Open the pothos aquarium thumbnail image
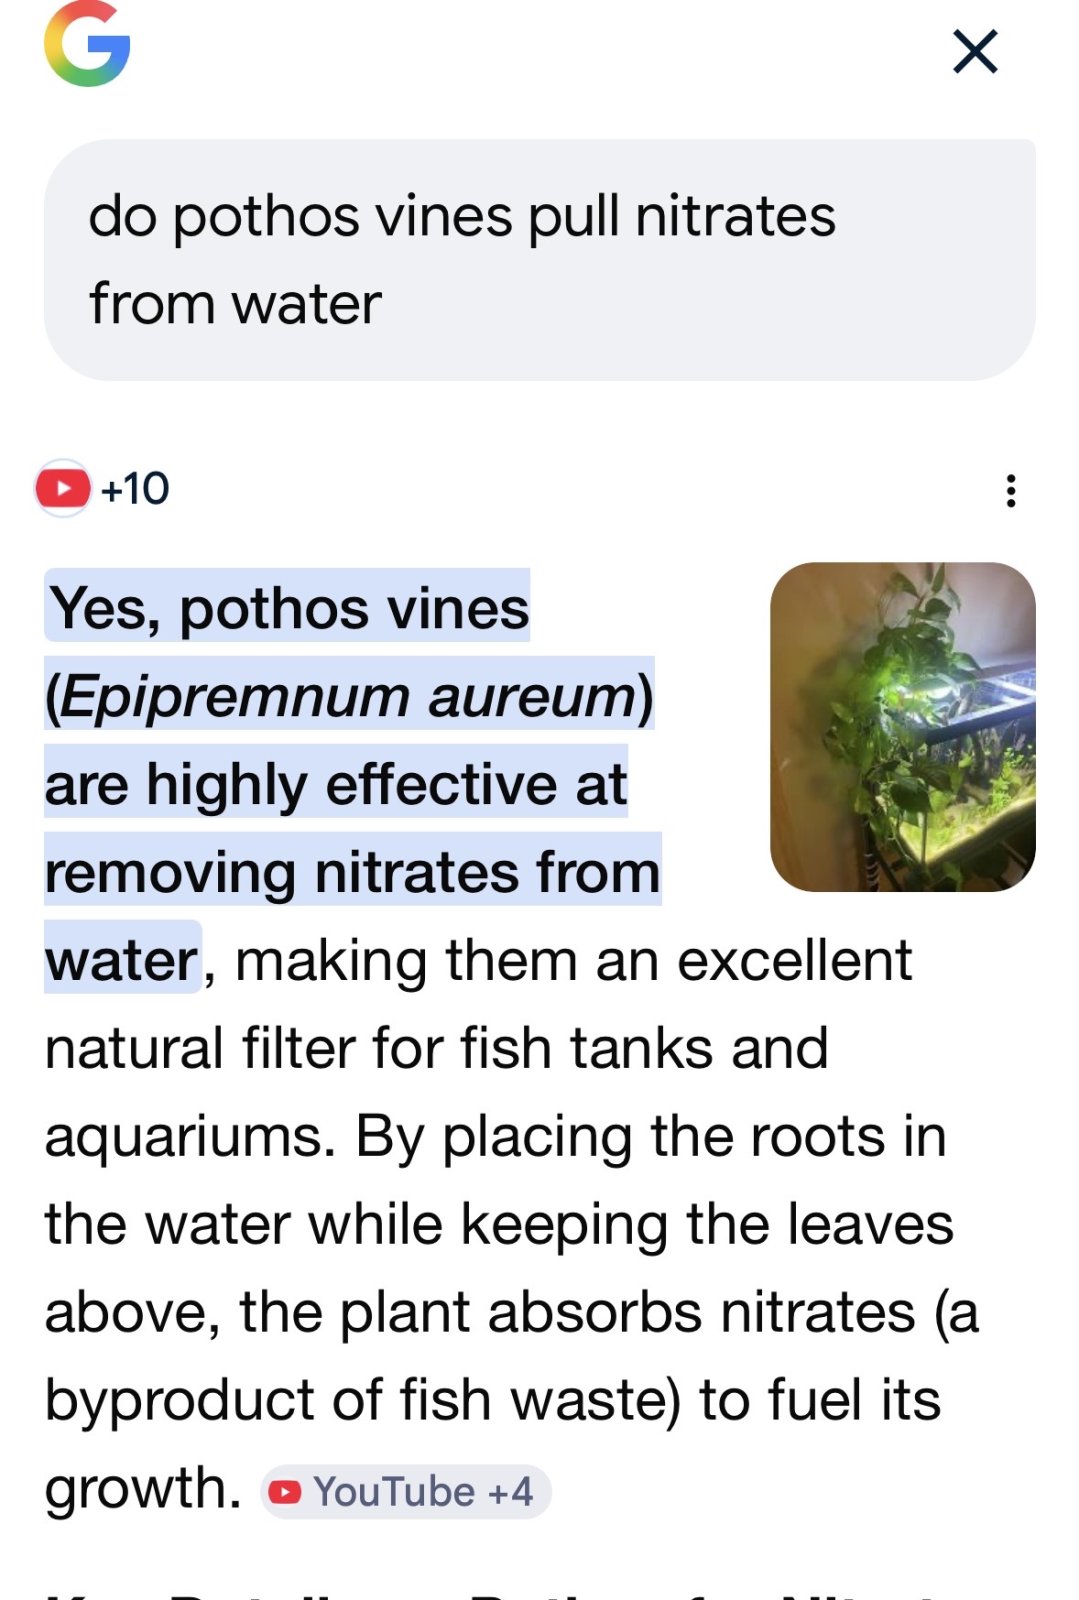Screen dimensions: 1079x1600 click(x=902, y=727)
